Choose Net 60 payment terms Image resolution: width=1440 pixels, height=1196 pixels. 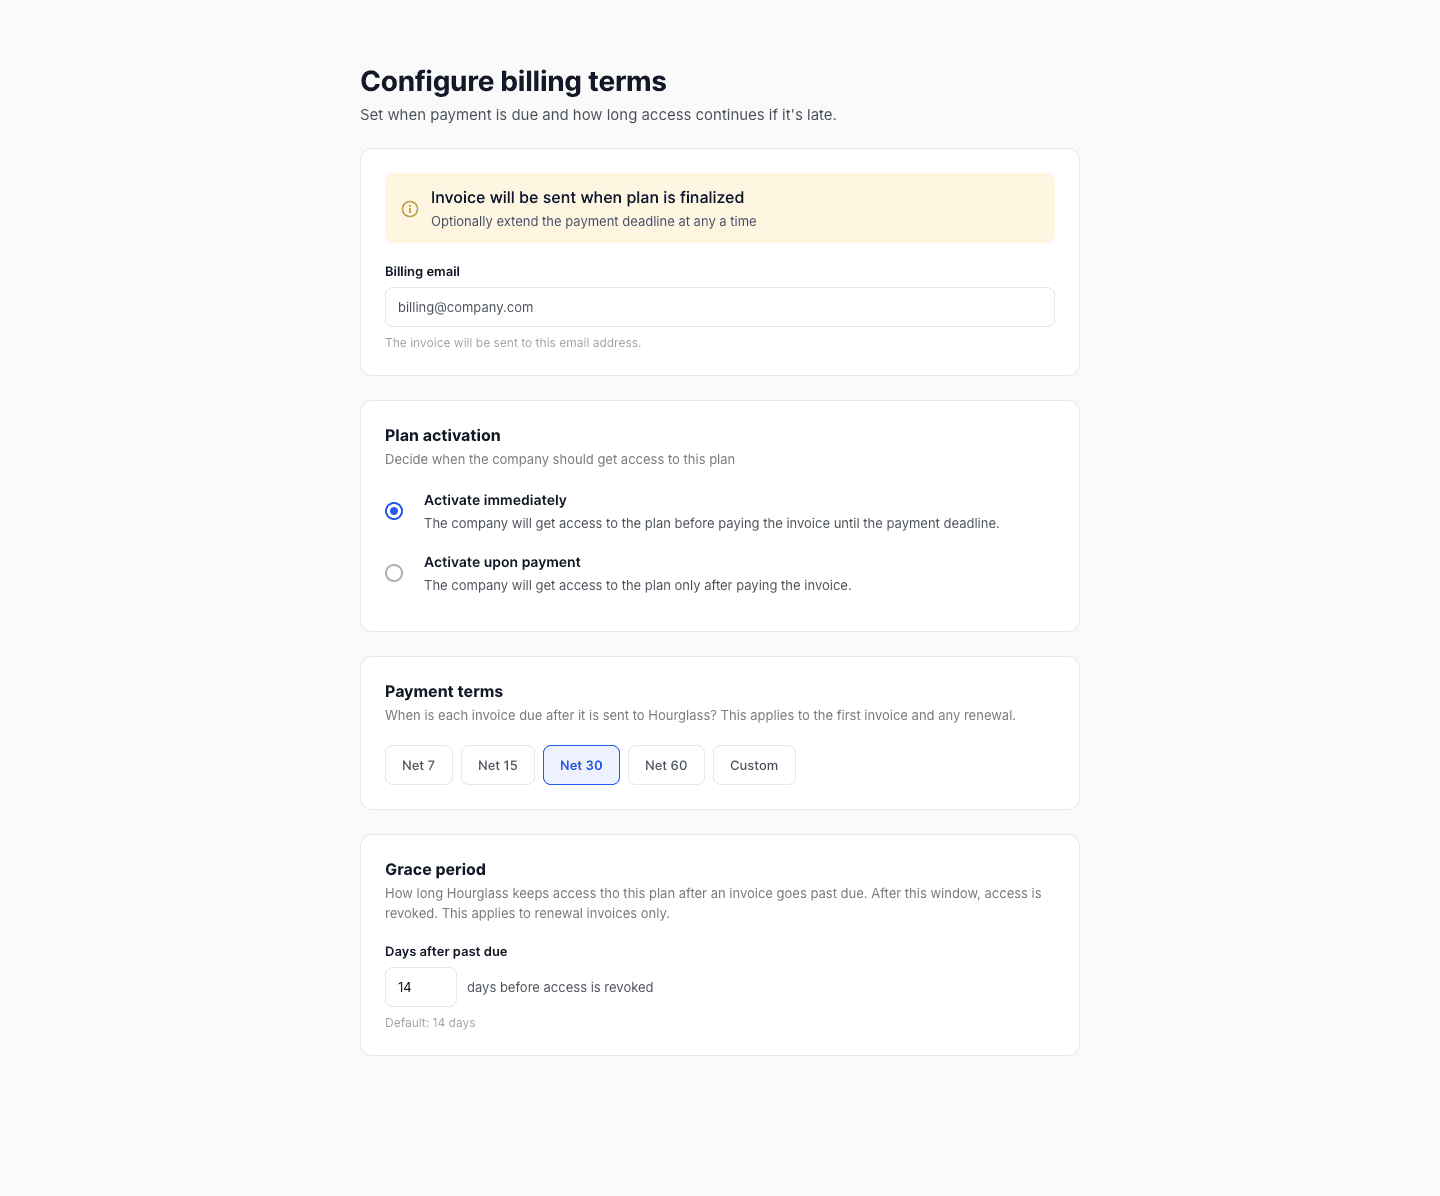click(x=666, y=765)
